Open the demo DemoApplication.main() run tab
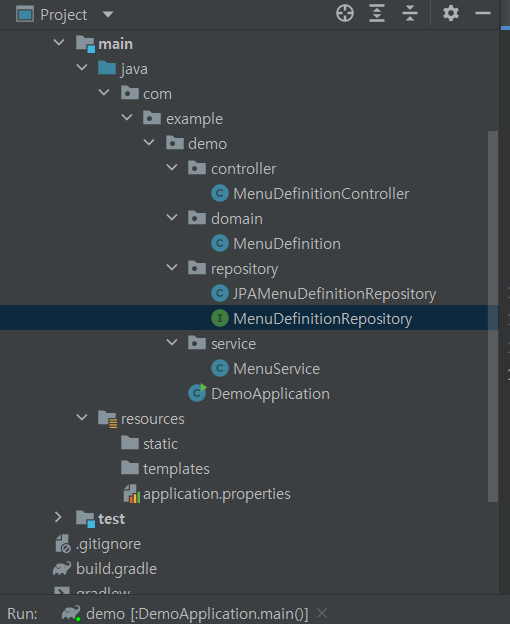 pyautogui.click(x=197, y=614)
